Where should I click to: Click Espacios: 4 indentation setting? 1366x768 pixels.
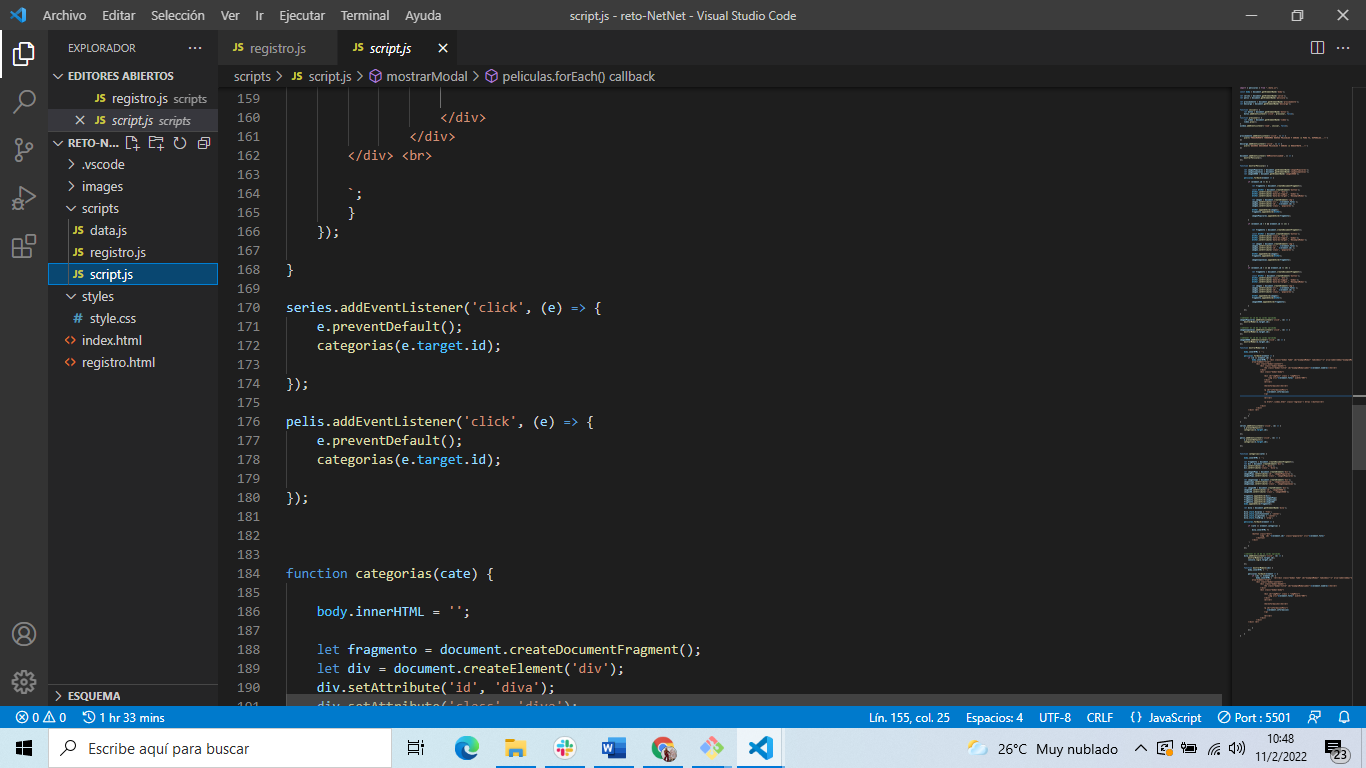[994, 717]
